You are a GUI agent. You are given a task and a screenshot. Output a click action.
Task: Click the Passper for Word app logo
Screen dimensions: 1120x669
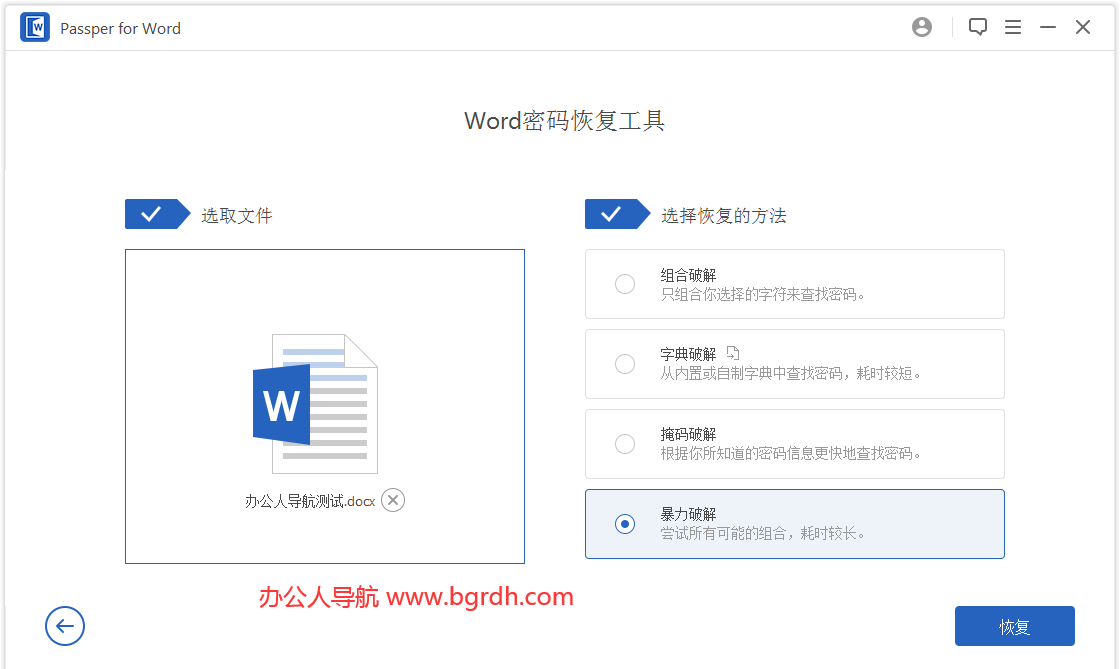33,27
